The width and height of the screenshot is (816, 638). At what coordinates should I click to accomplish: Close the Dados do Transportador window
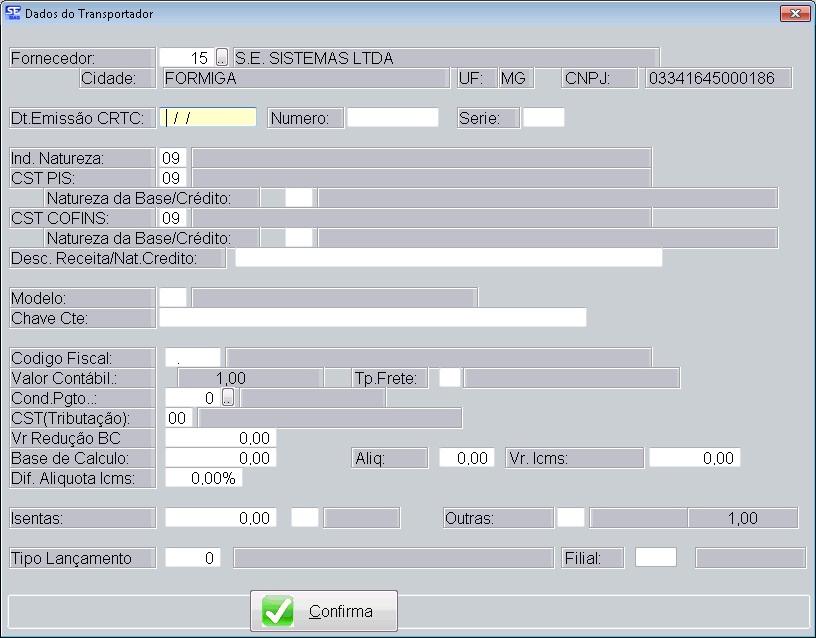point(795,14)
